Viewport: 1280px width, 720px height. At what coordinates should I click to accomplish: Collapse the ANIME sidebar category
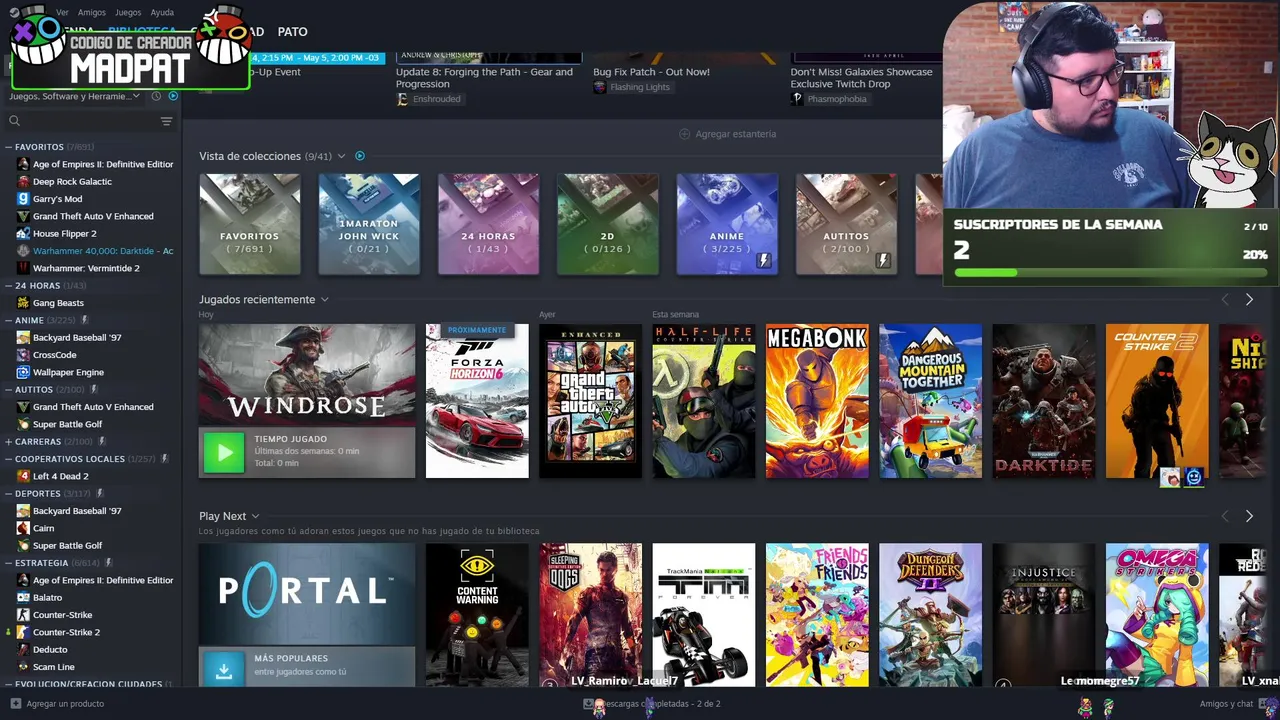click(x=9, y=320)
